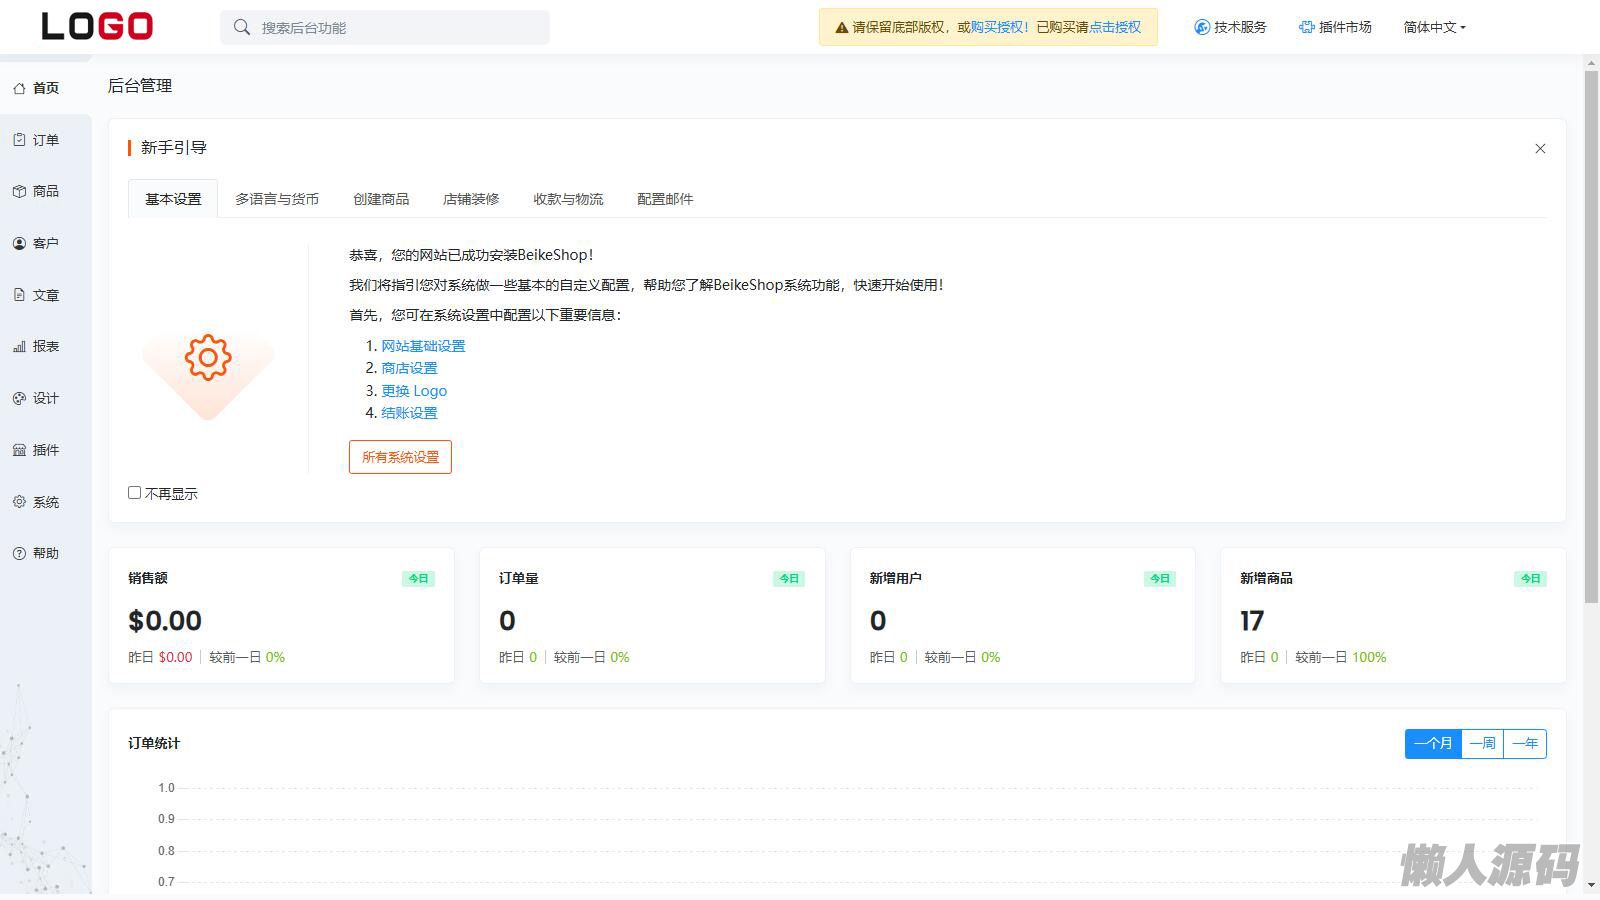This screenshot has width=1600, height=900.
Task: Expand the 简体中文 language dropdown
Action: 1434,27
